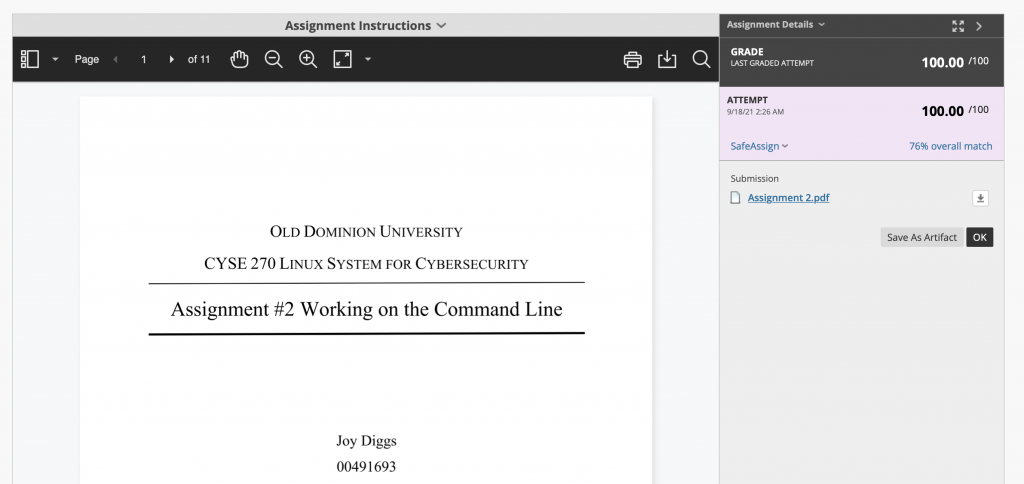Open search in the document viewer

(701, 59)
